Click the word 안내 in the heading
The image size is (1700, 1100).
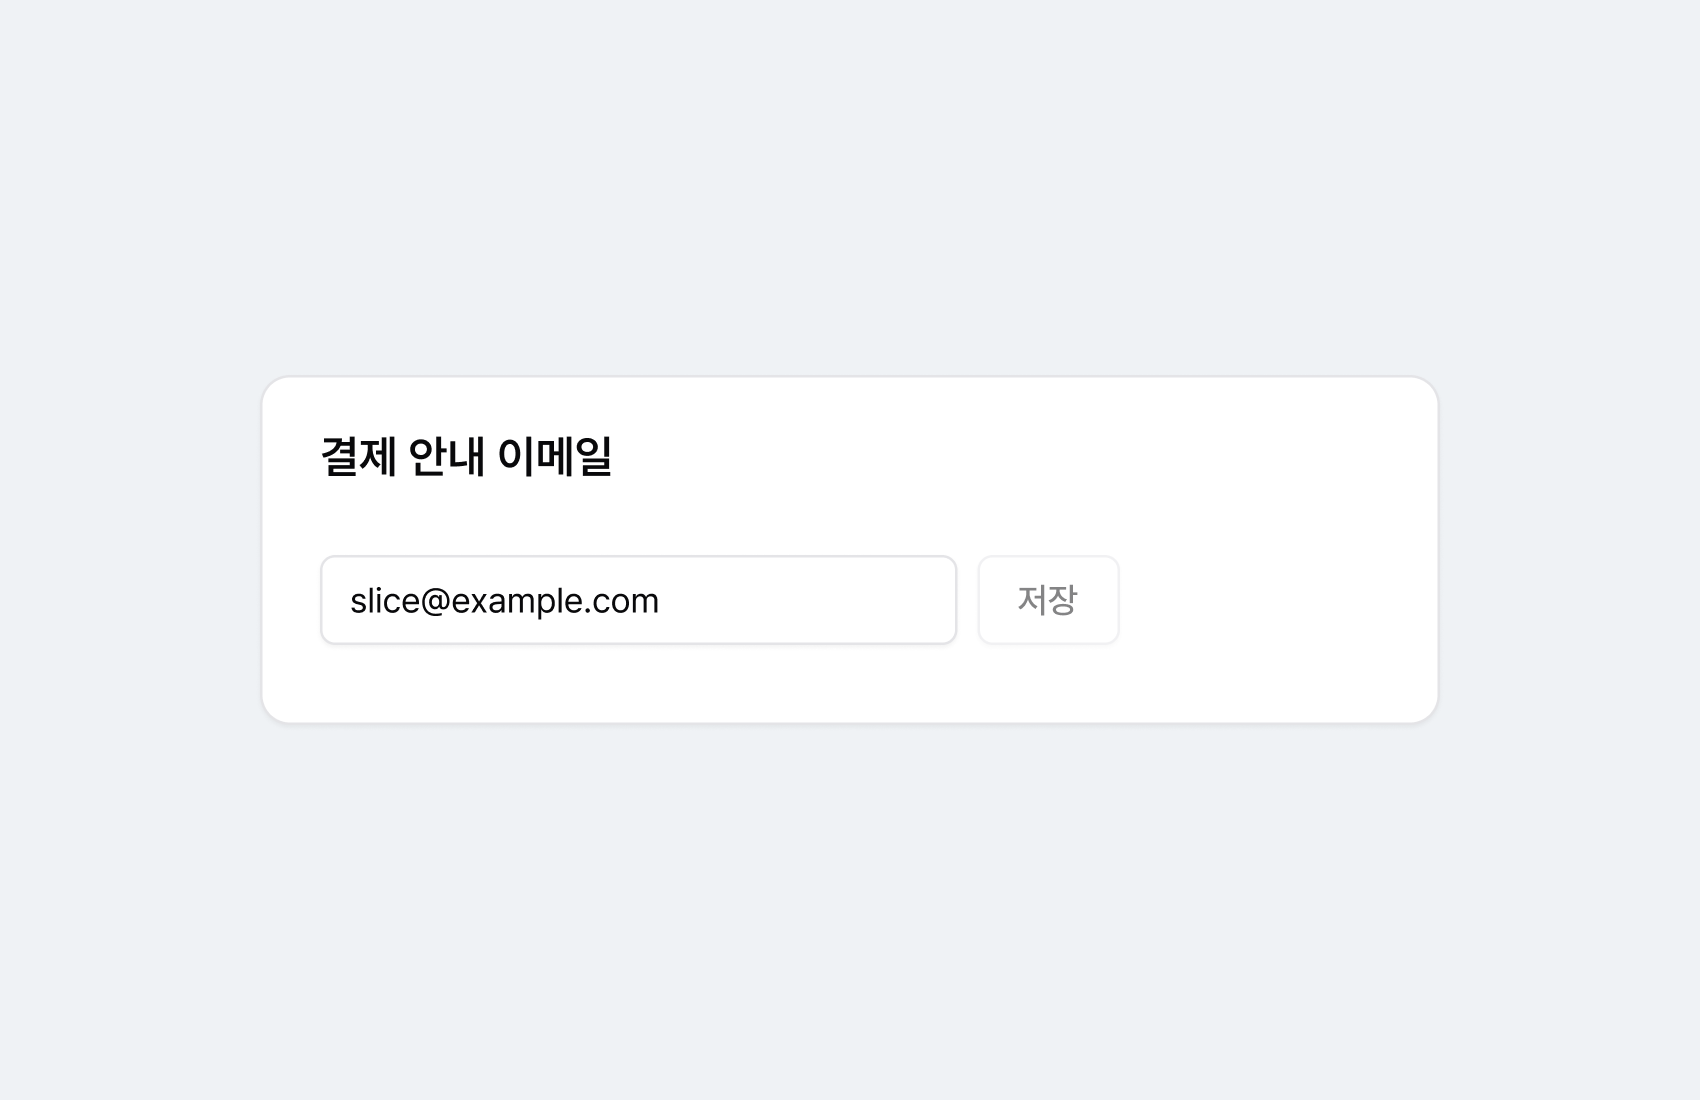point(446,456)
